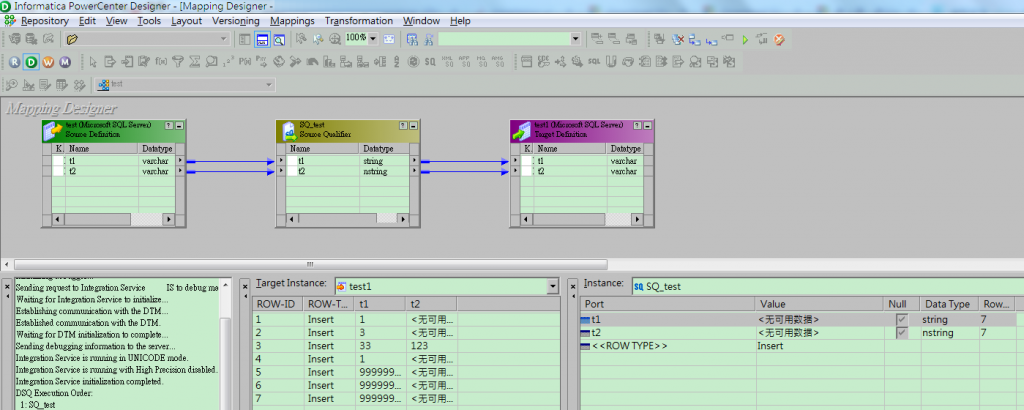
Task: Click help ? button on SQ_test box
Action: 403,125
